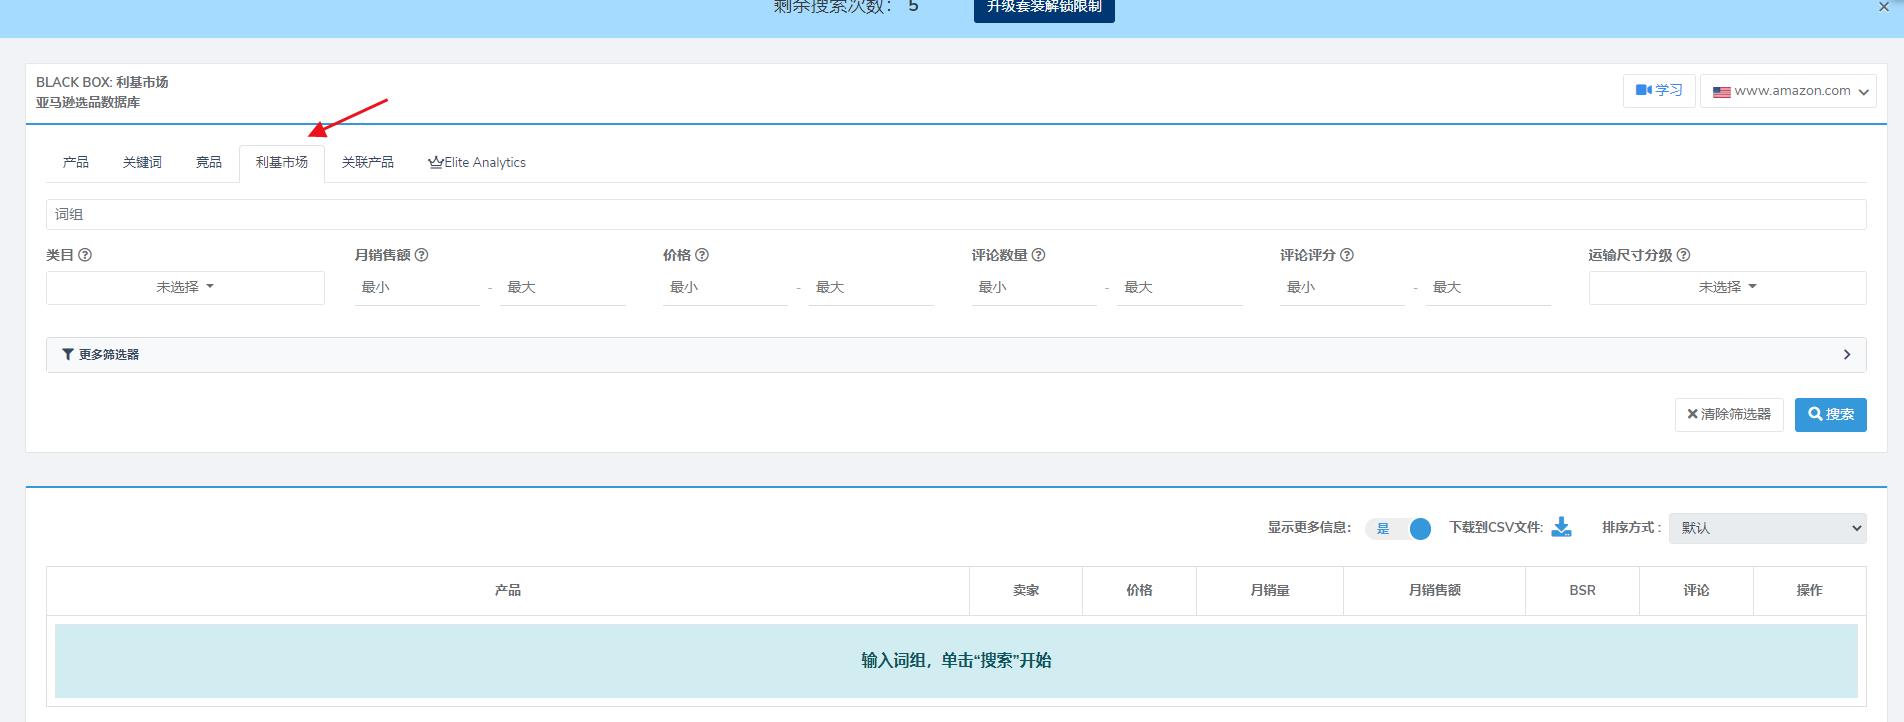Image resolution: width=1904 pixels, height=722 pixels.
Task: Click the 搜索 button
Action: coord(1831,414)
